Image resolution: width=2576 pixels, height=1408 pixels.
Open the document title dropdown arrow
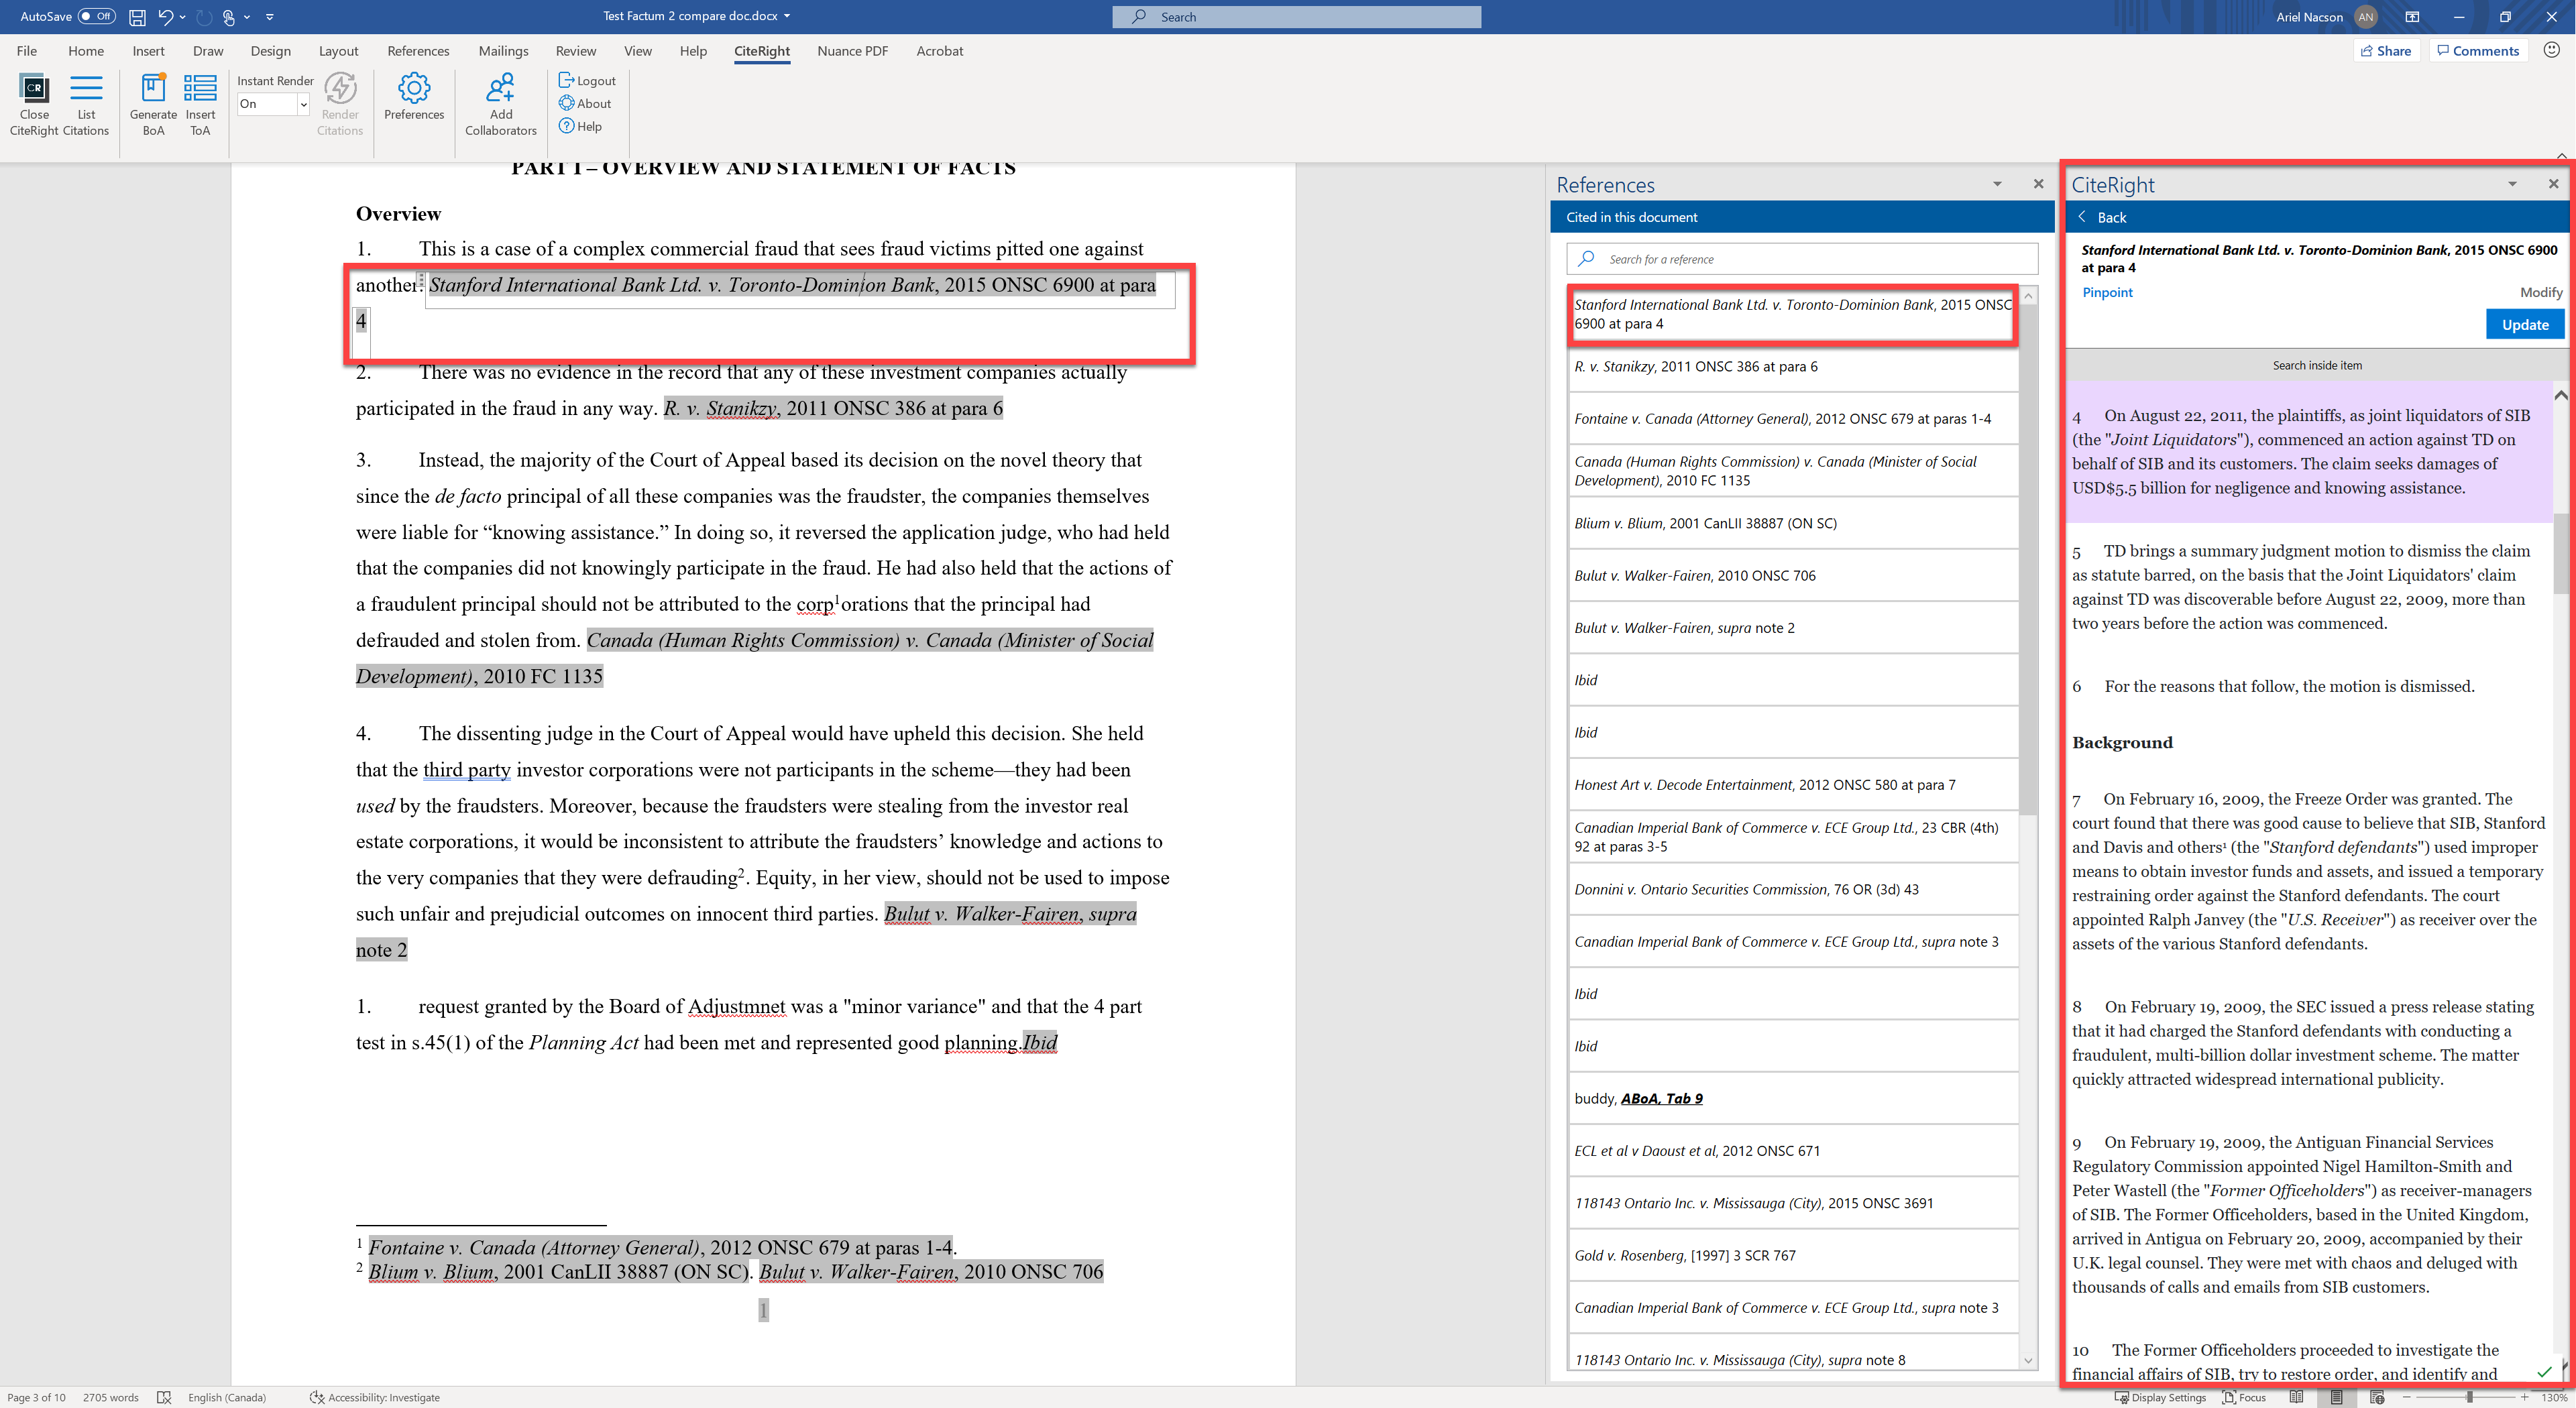pyautogui.click(x=787, y=16)
